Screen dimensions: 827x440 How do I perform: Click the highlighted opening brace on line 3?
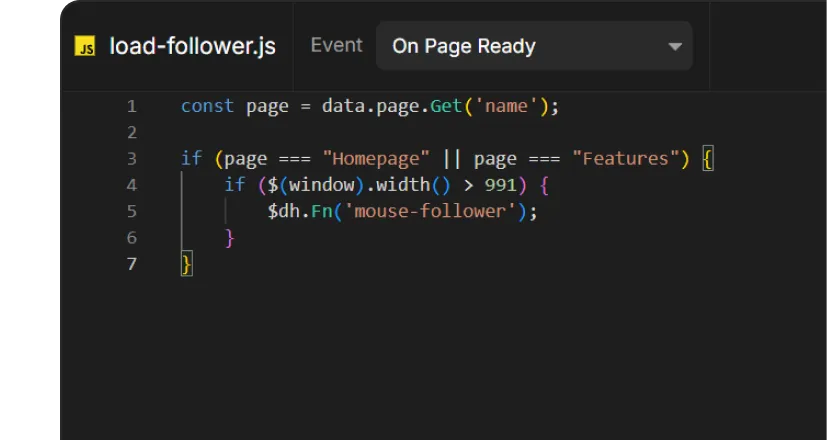tap(708, 159)
